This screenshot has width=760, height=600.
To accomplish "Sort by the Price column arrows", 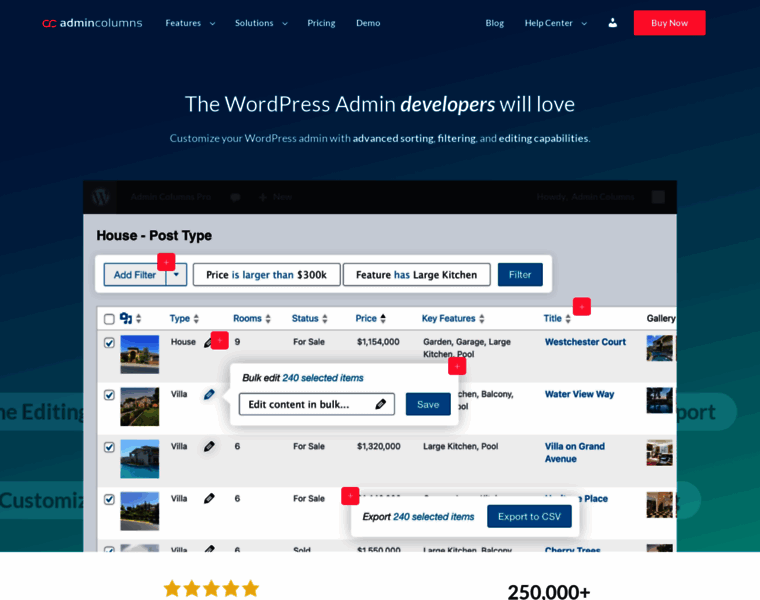I will [383, 318].
